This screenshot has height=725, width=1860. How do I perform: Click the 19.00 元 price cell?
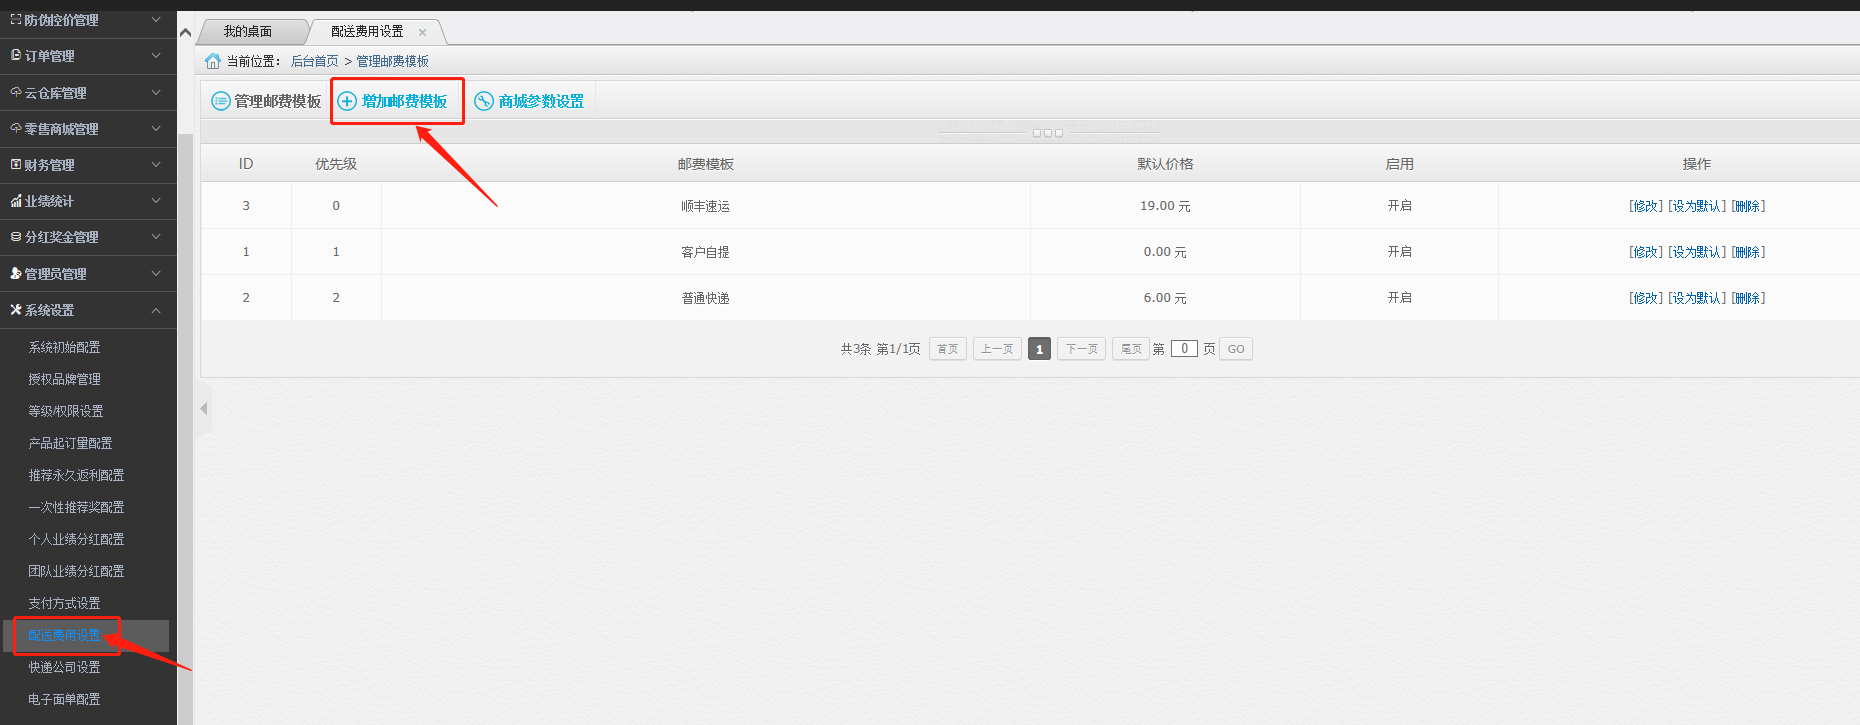pyautogui.click(x=1165, y=206)
